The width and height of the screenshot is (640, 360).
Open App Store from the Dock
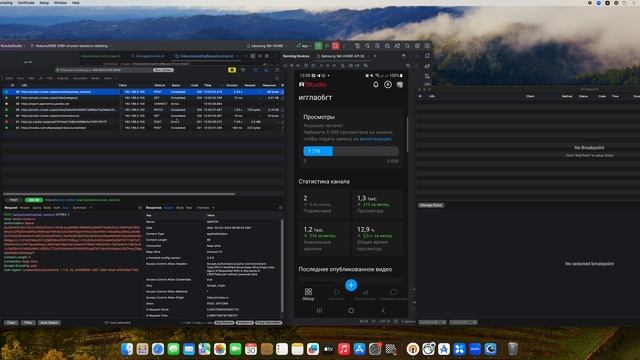pyautogui.click(x=359, y=349)
